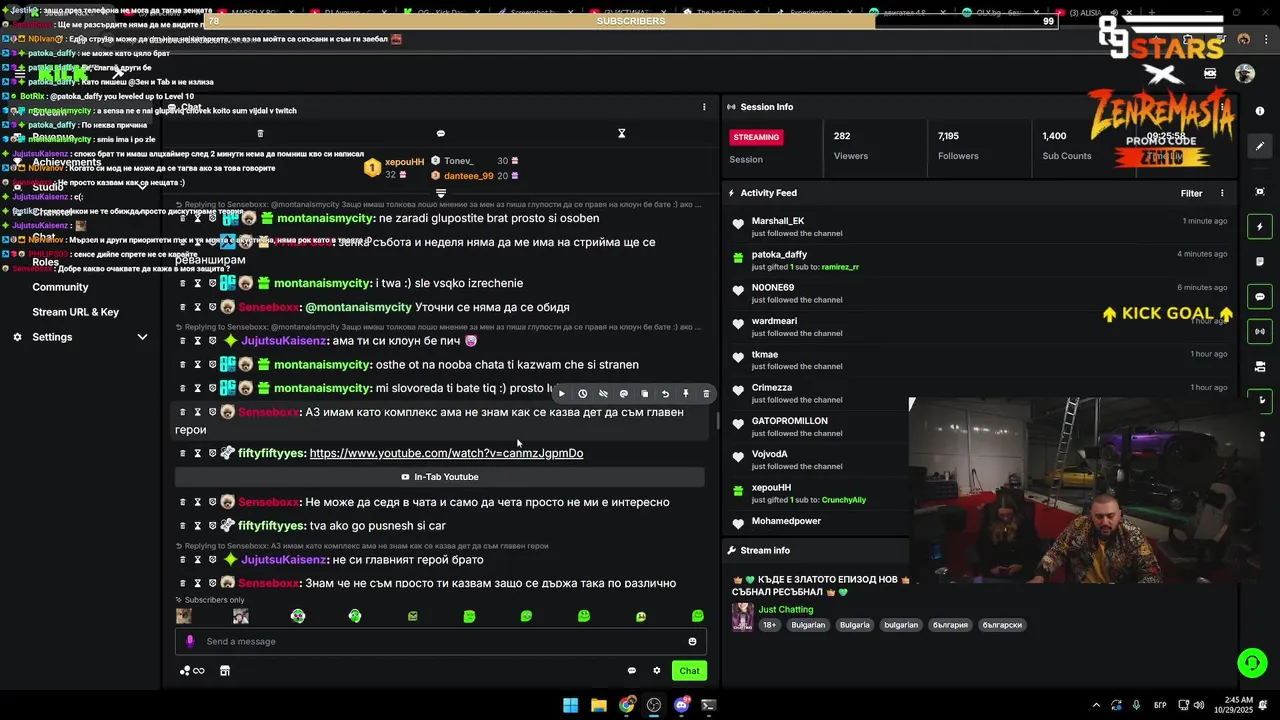Click the play icon in message hover toolbar

[561, 394]
